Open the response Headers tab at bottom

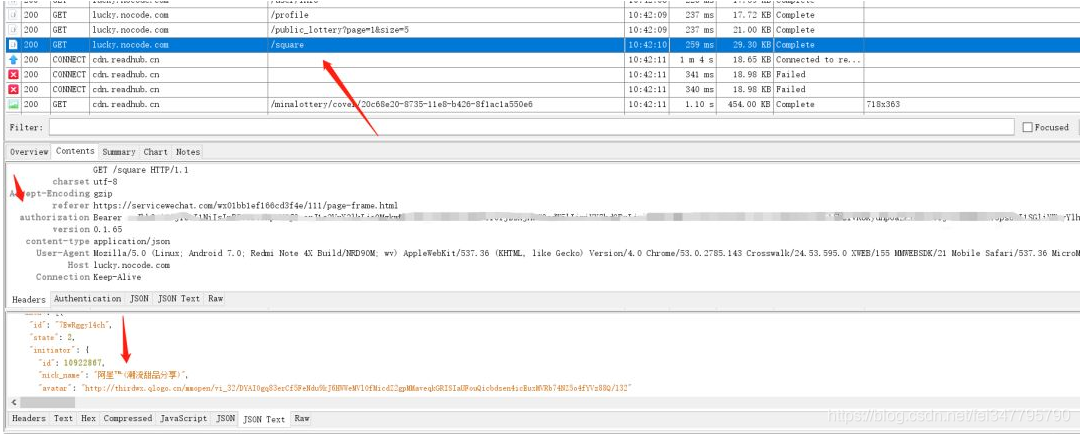point(29,418)
